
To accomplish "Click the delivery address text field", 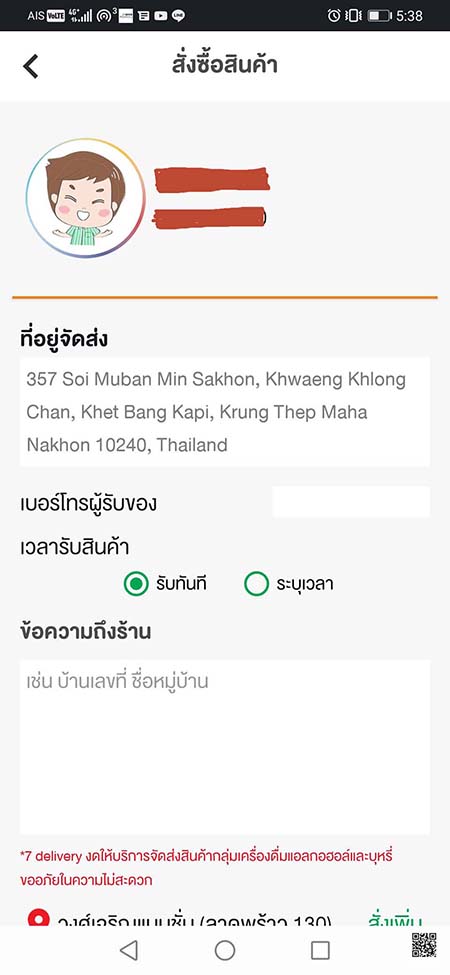I will coord(224,412).
